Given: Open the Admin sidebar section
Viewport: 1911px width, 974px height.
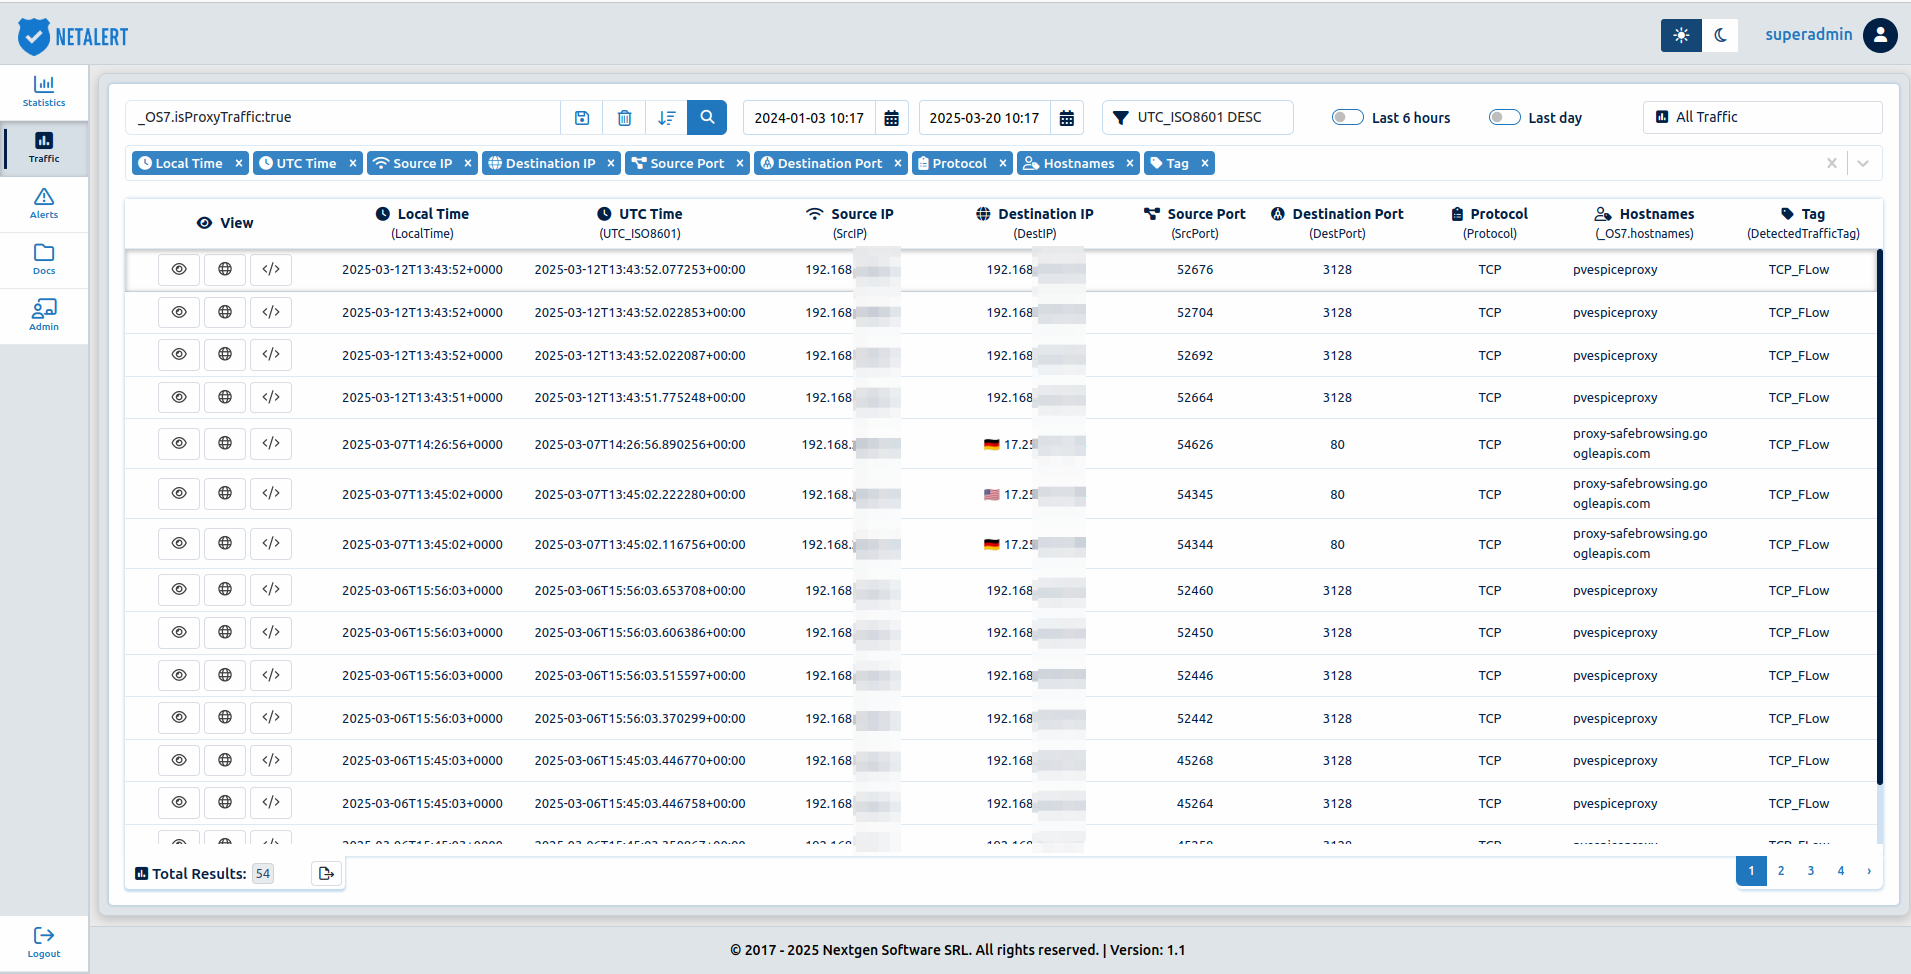Looking at the screenshot, I should 44,315.
